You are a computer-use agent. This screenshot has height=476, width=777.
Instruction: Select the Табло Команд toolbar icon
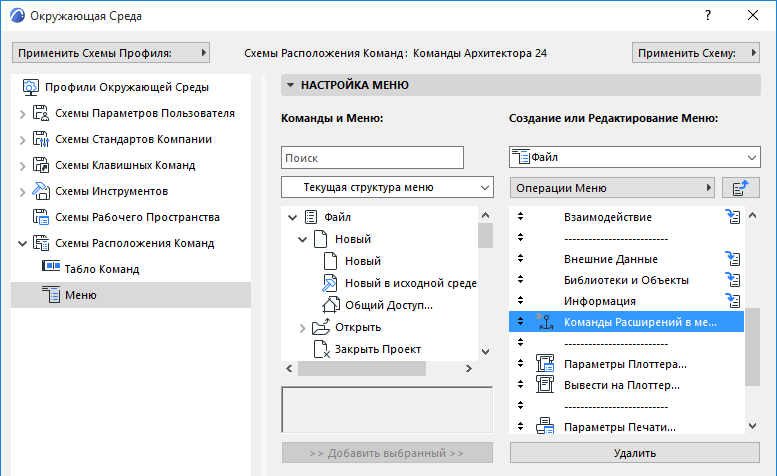click(x=51, y=268)
